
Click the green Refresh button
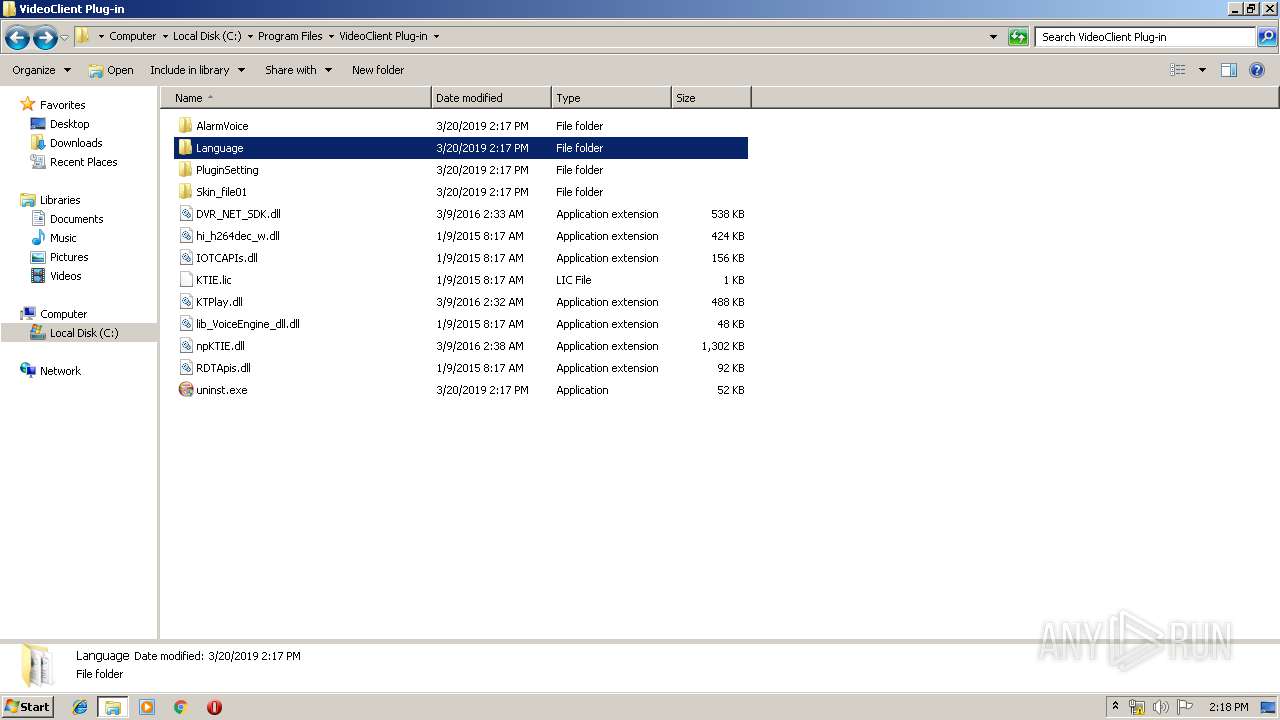(1018, 37)
